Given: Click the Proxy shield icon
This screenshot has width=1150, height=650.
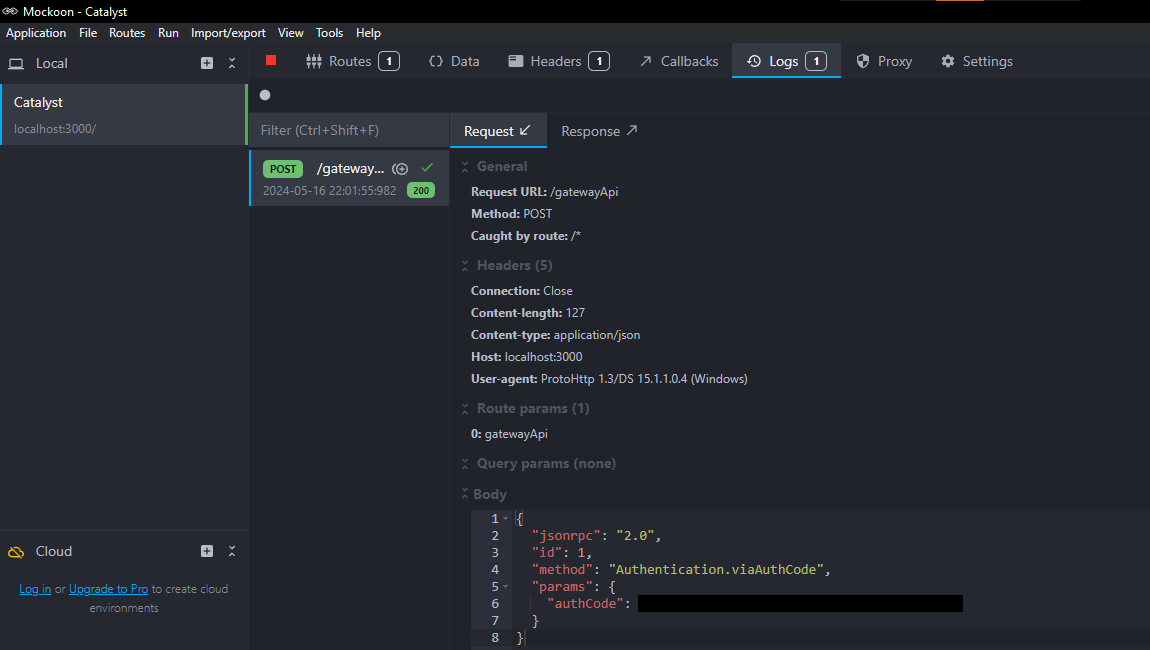Looking at the screenshot, I should [862, 61].
